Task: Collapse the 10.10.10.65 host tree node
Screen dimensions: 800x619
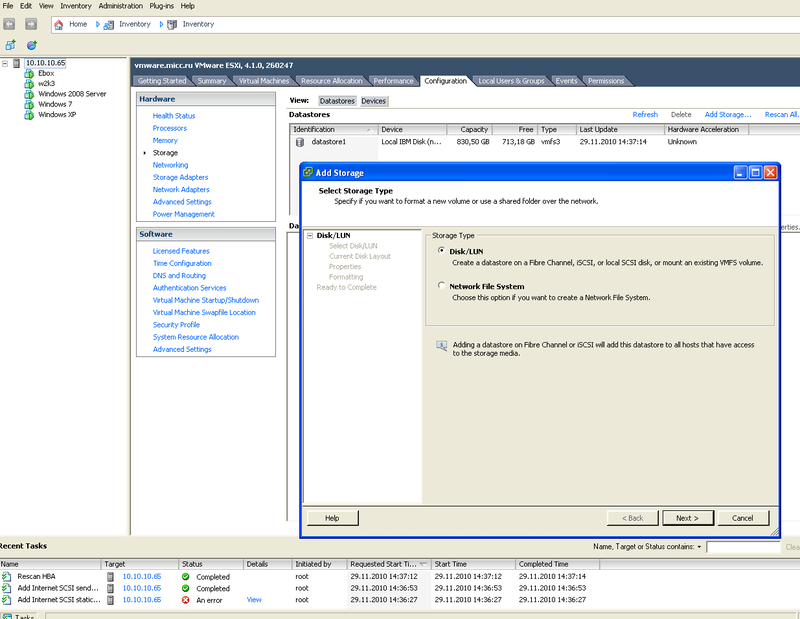Action: [x=5, y=63]
